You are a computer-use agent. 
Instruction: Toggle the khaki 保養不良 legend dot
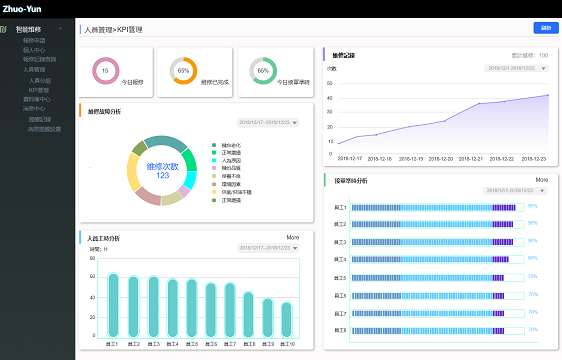[214, 176]
